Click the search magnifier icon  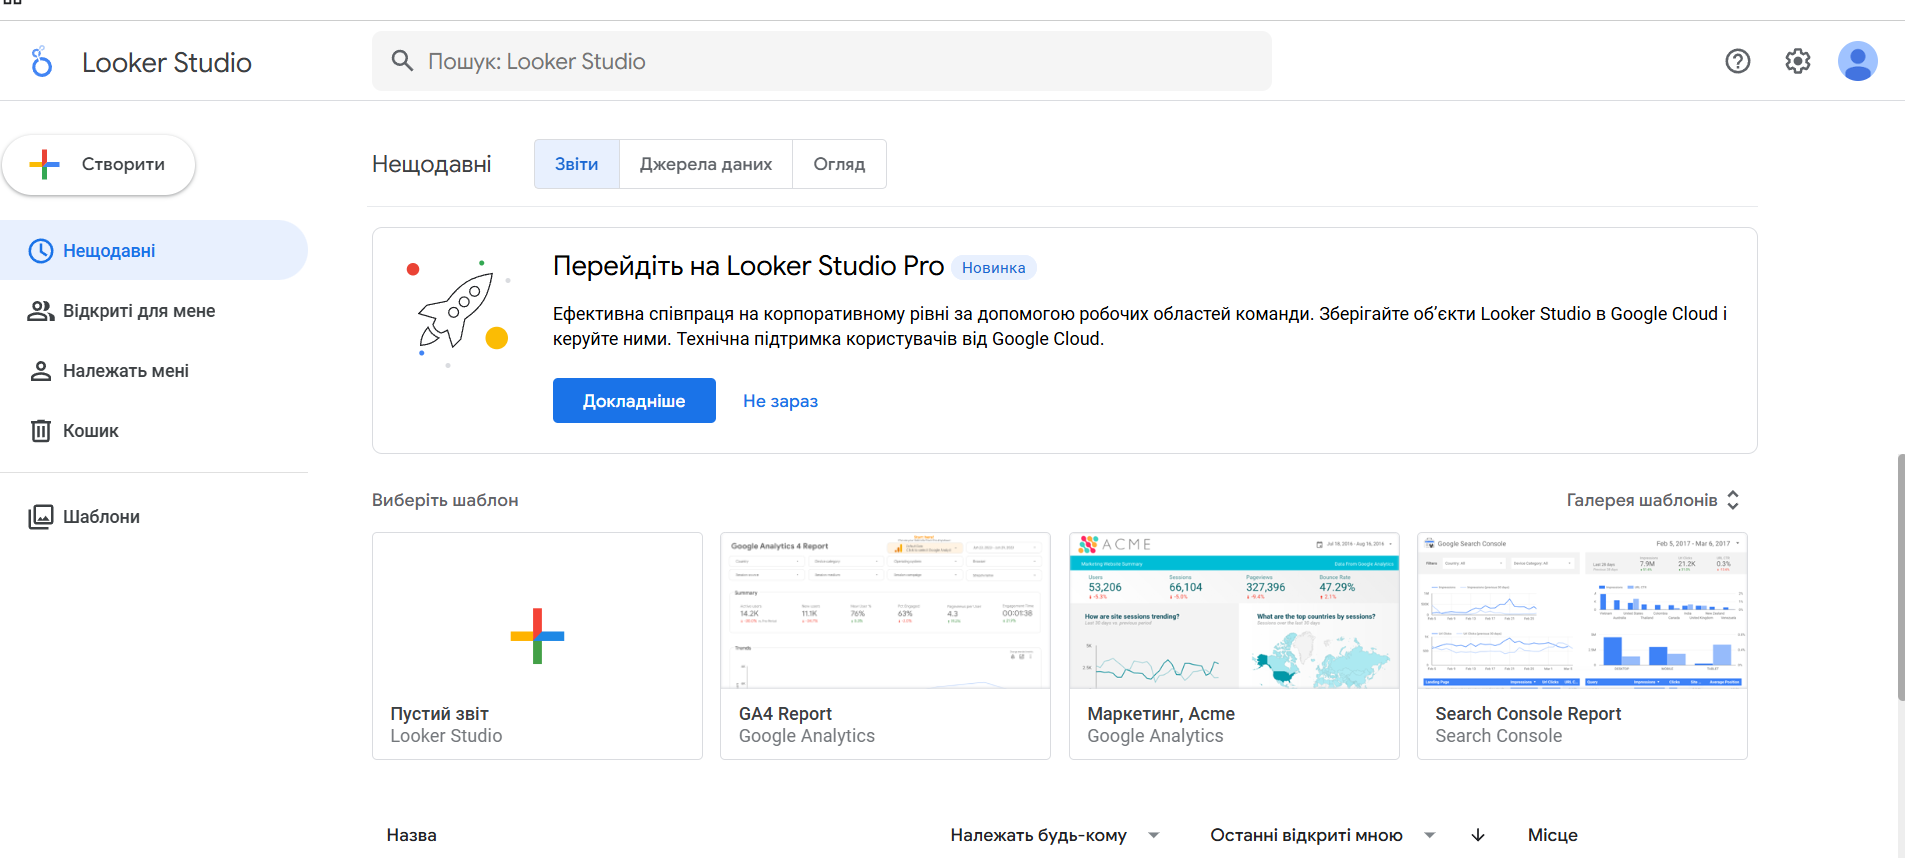pos(402,61)
